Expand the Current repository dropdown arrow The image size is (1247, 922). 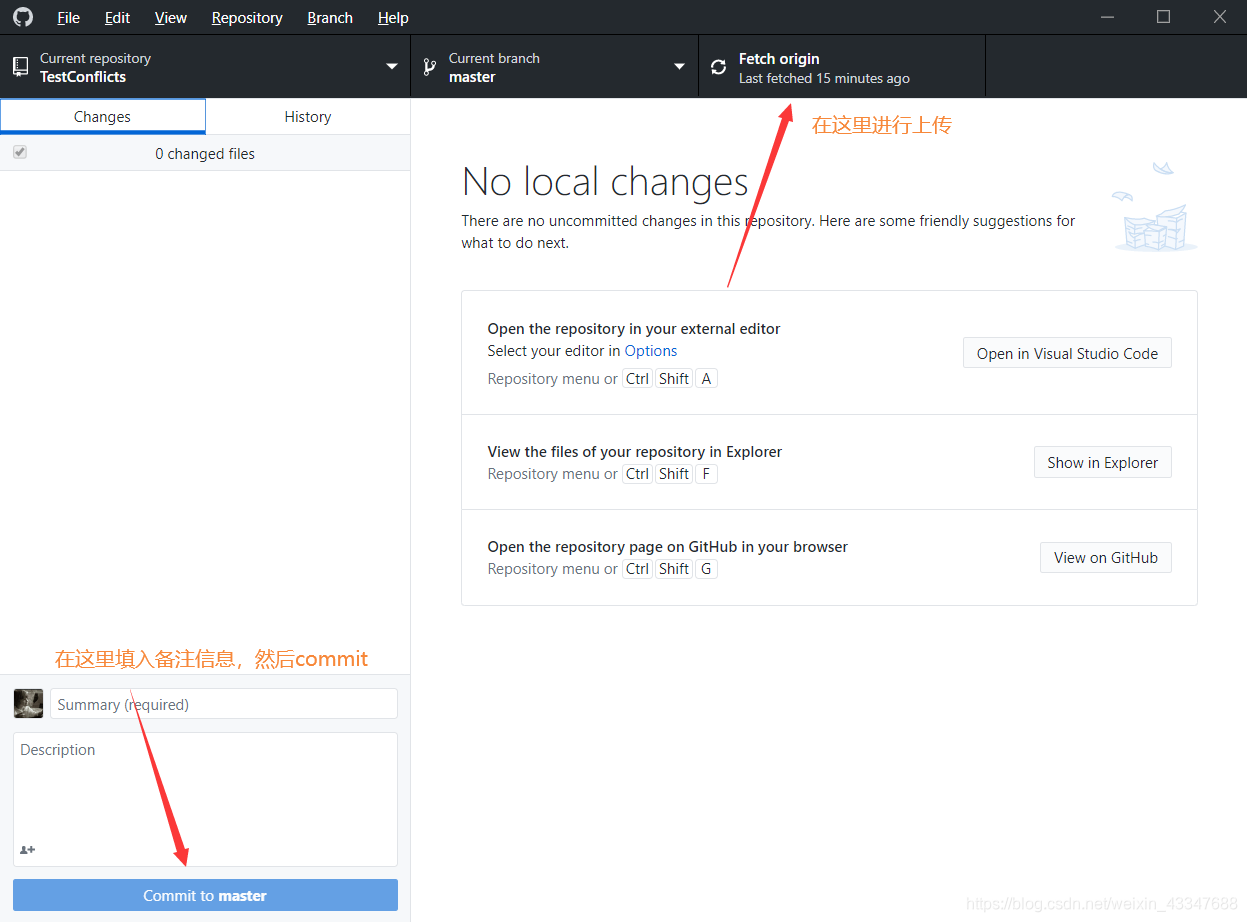click(x=392, y=67)
